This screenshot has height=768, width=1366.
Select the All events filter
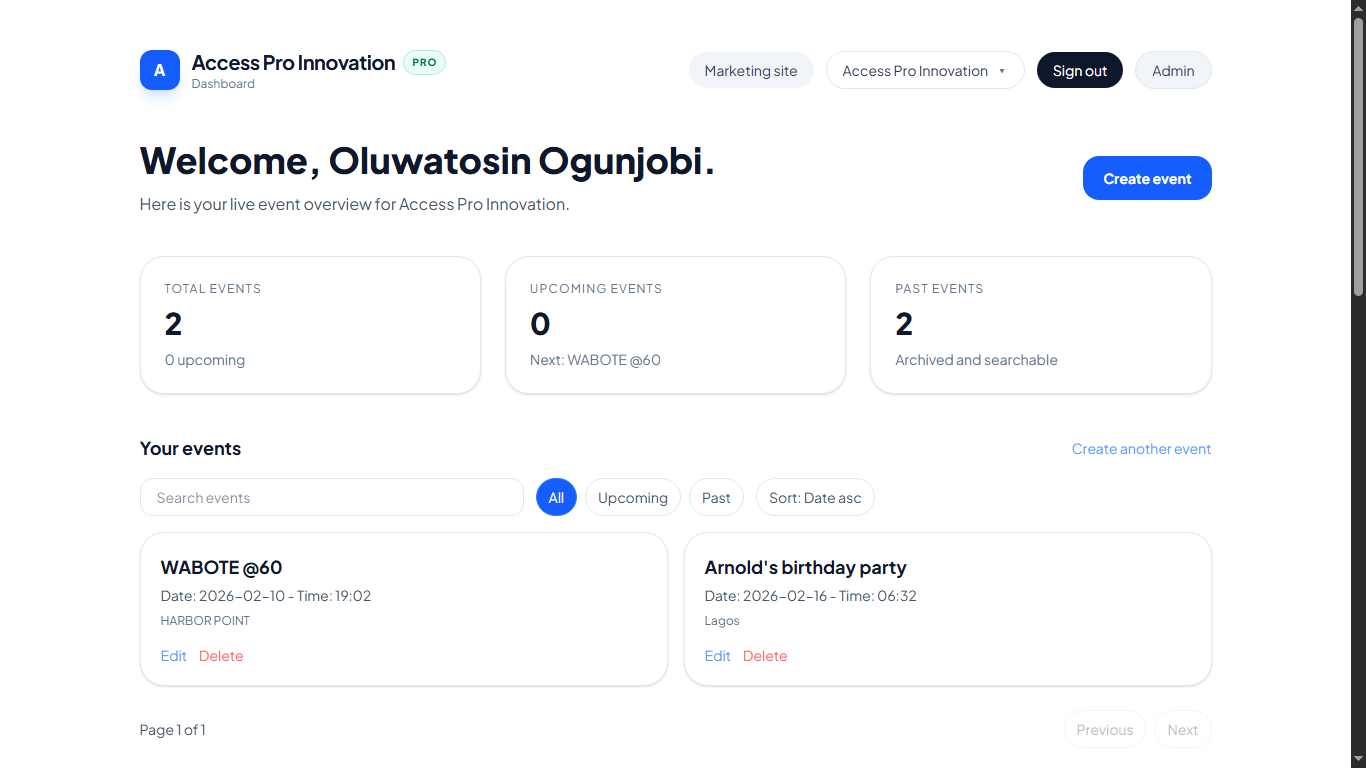[x=556, y=498]
